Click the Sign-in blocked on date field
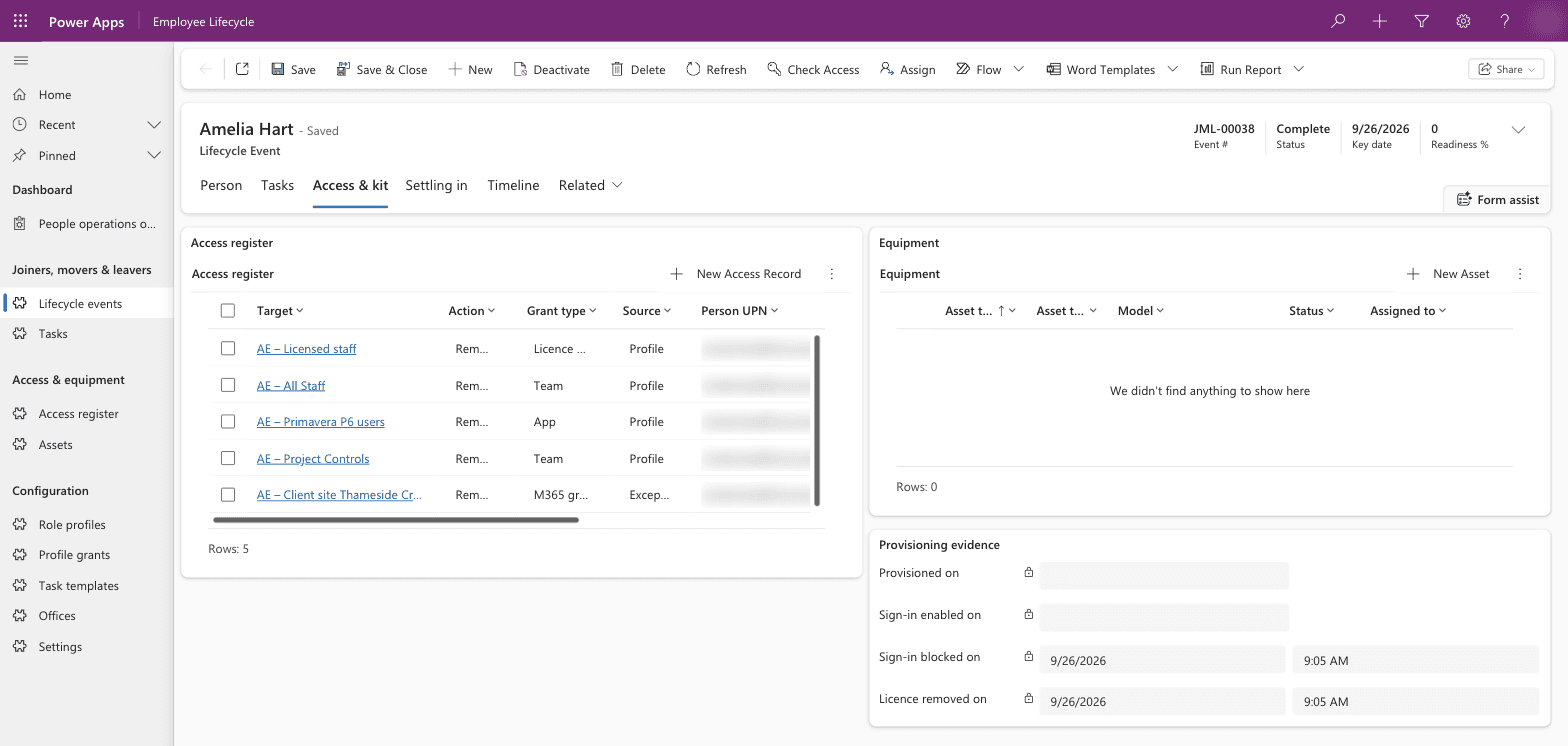The width and height of the screenshot is (1568, 746). coord(1162,660)
